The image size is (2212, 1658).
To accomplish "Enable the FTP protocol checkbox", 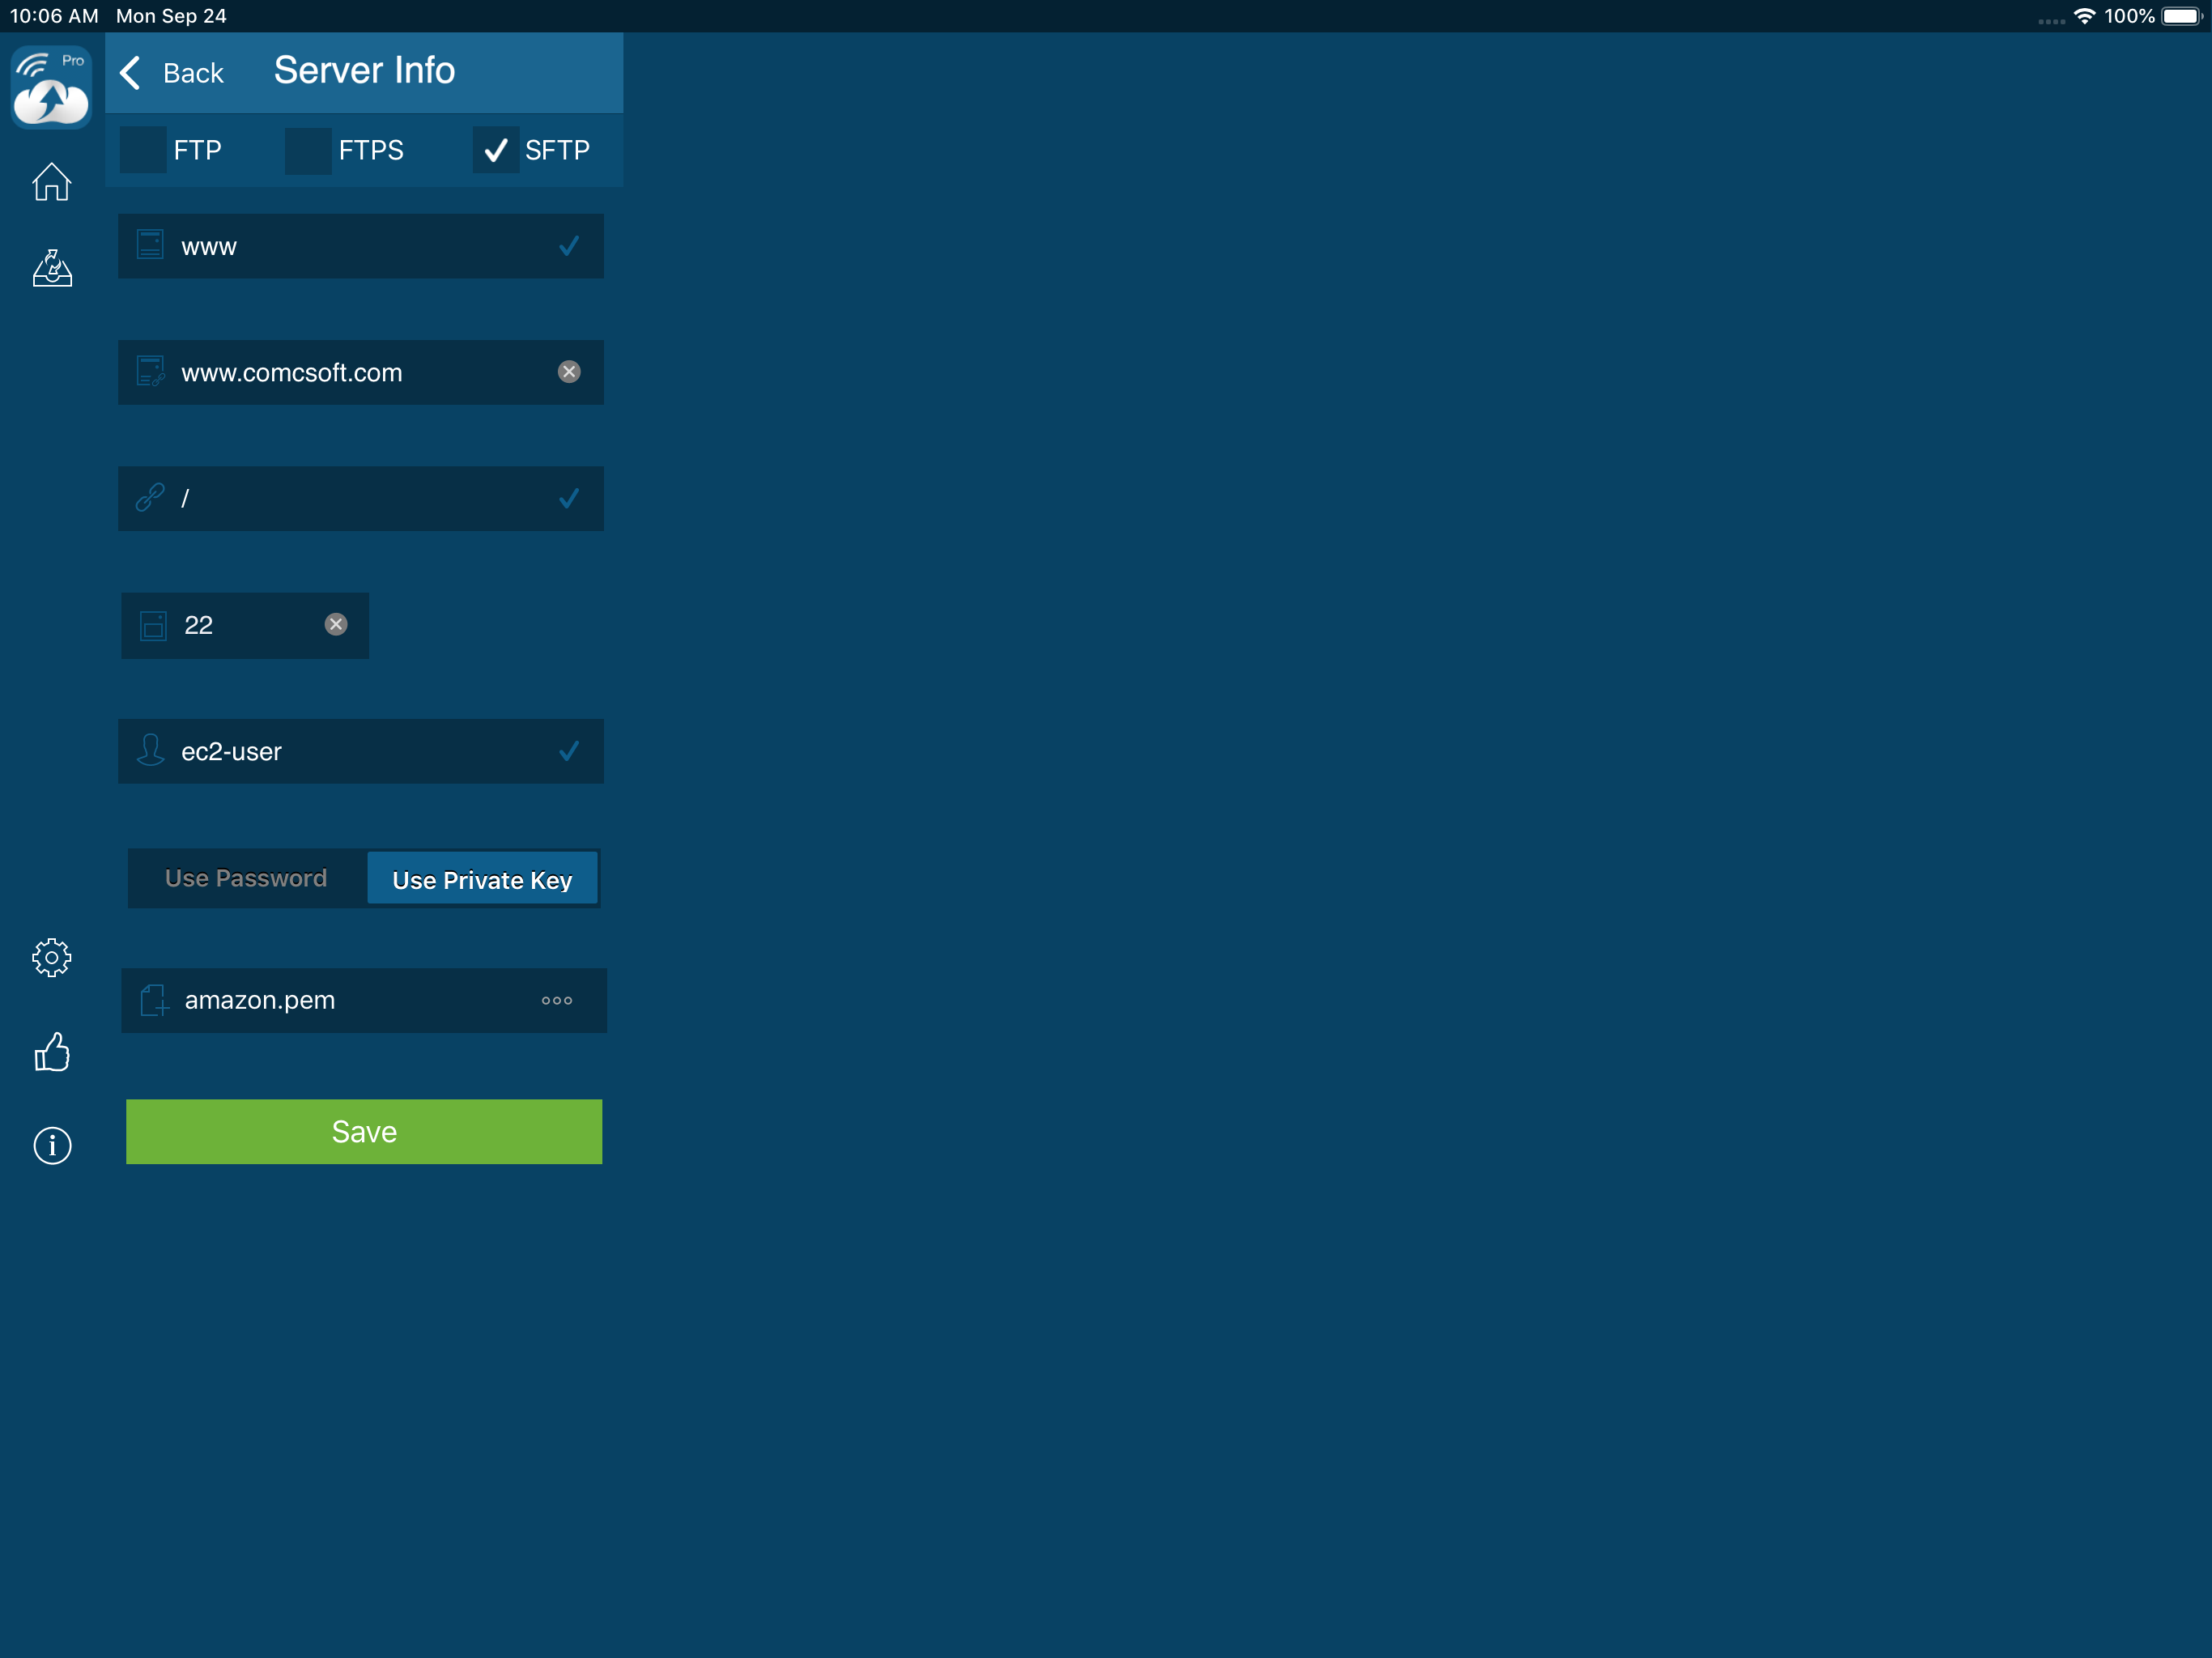I will point(143,150).
